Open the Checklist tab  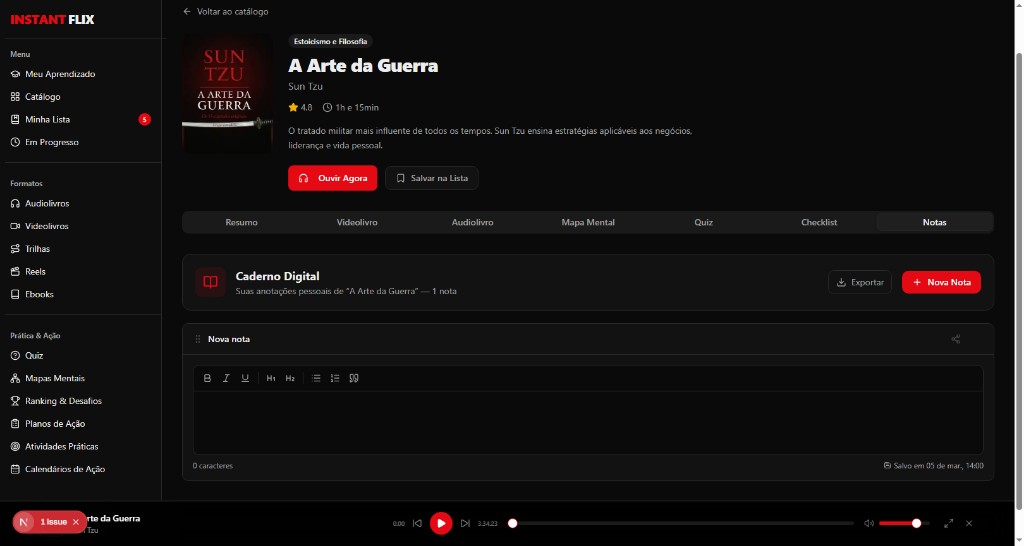[819, 222]
